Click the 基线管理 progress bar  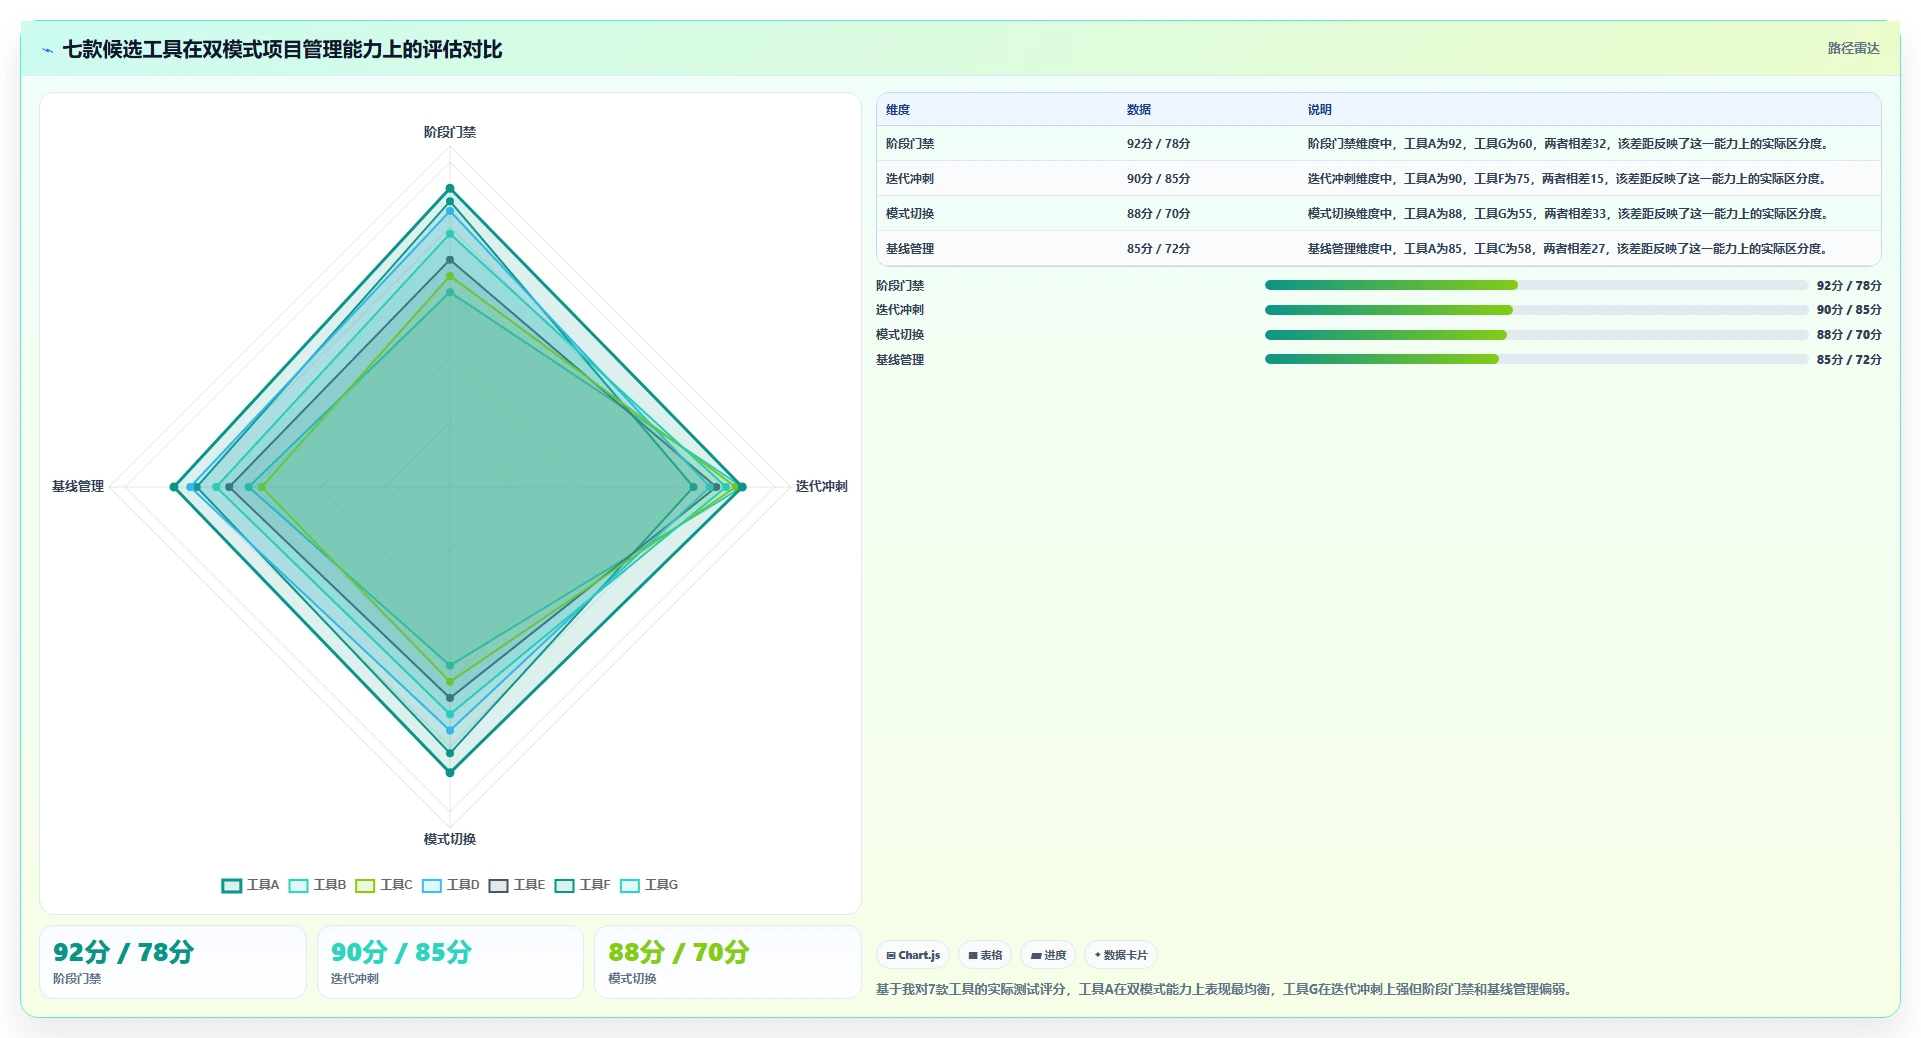tap(1536, 359)
